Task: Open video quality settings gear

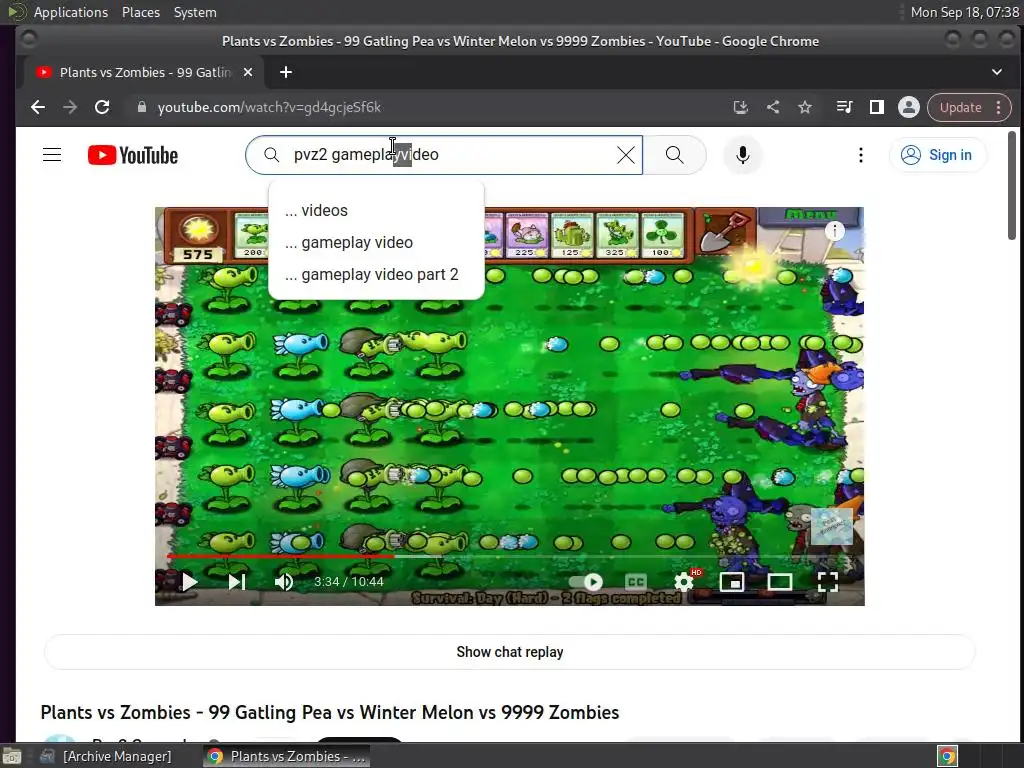Action: pos(684,581)
